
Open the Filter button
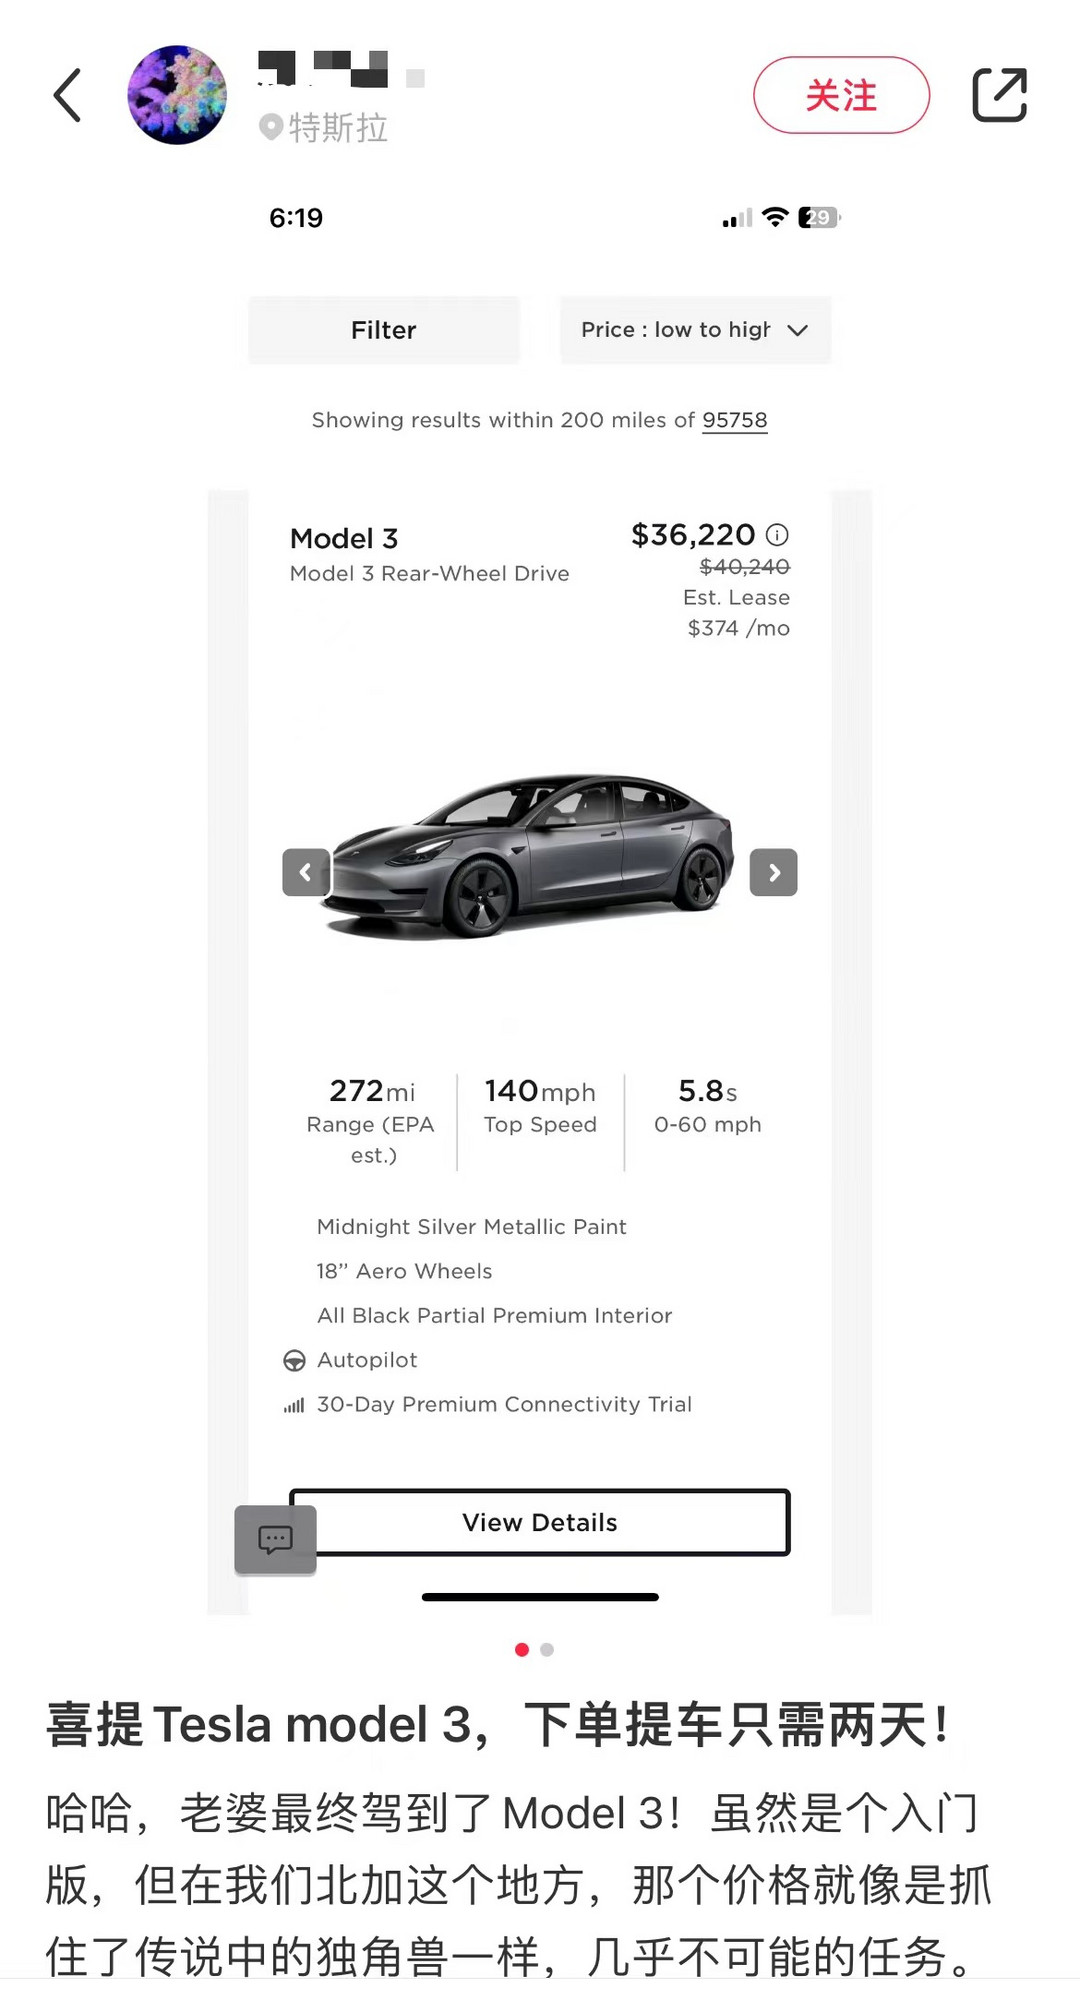(384, 330)
